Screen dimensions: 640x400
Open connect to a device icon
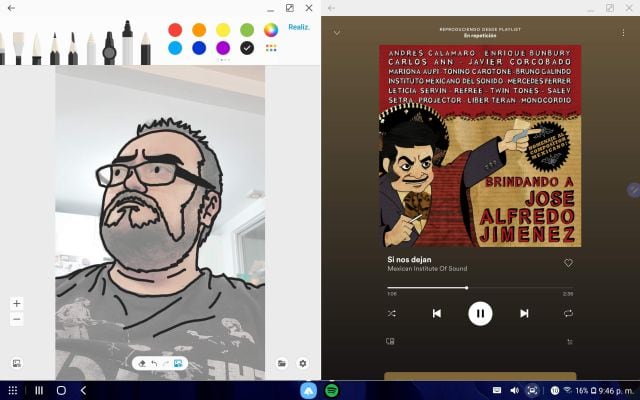[391, 341]
